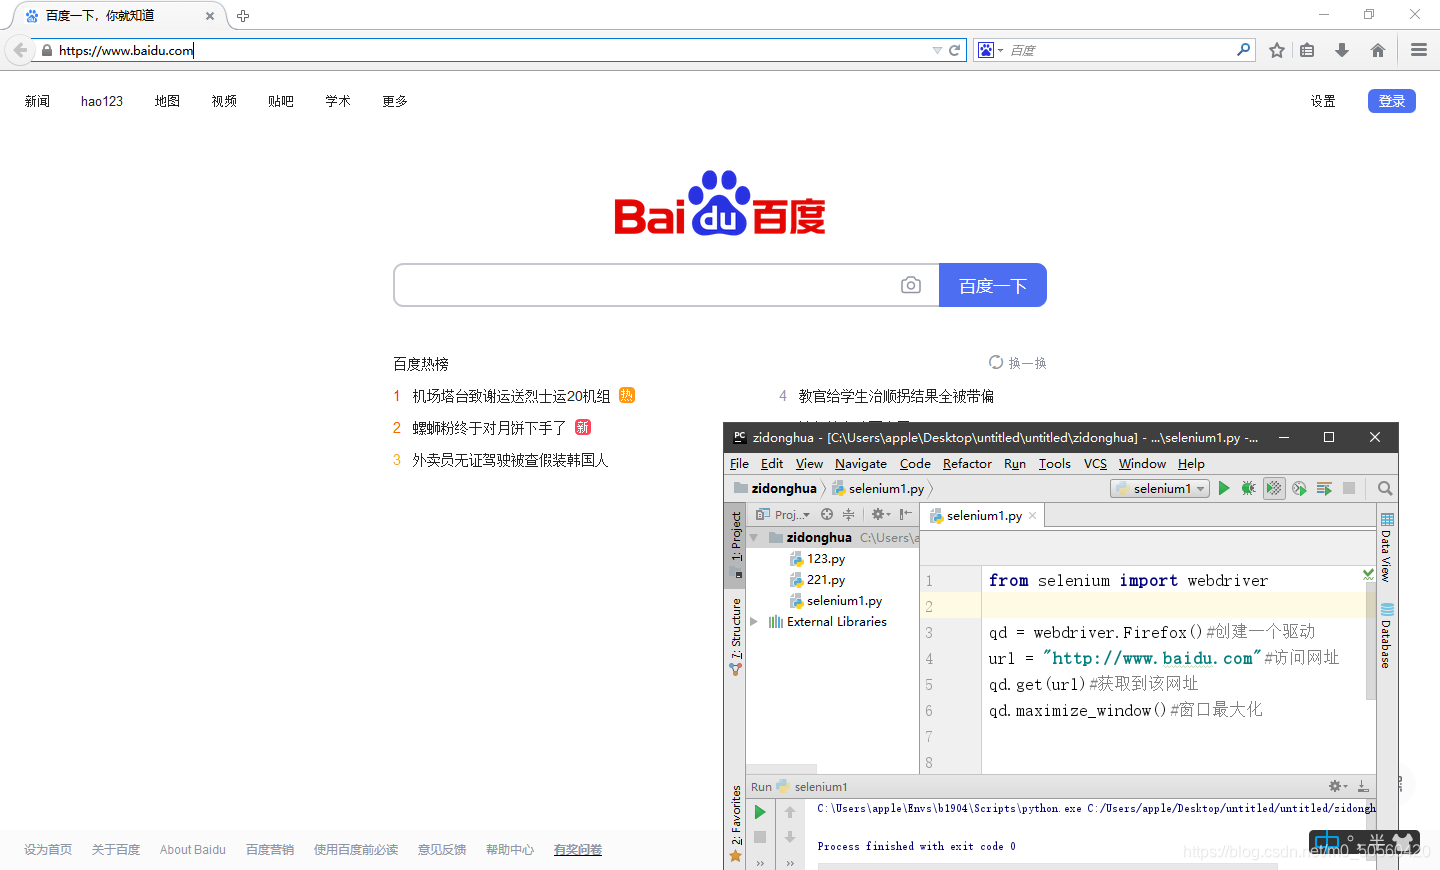1440x870 pixels.
Task: Run selenium1 with coverage icon
Action: tap(1274, 488)
